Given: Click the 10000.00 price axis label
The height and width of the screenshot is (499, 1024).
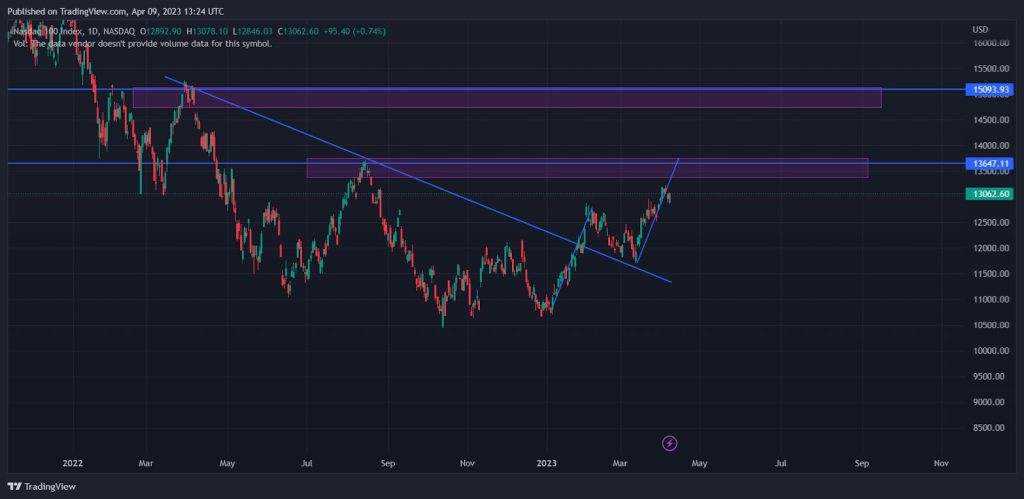Looking at the screenshot, I should pyautogui.click(x=990, y=351).
